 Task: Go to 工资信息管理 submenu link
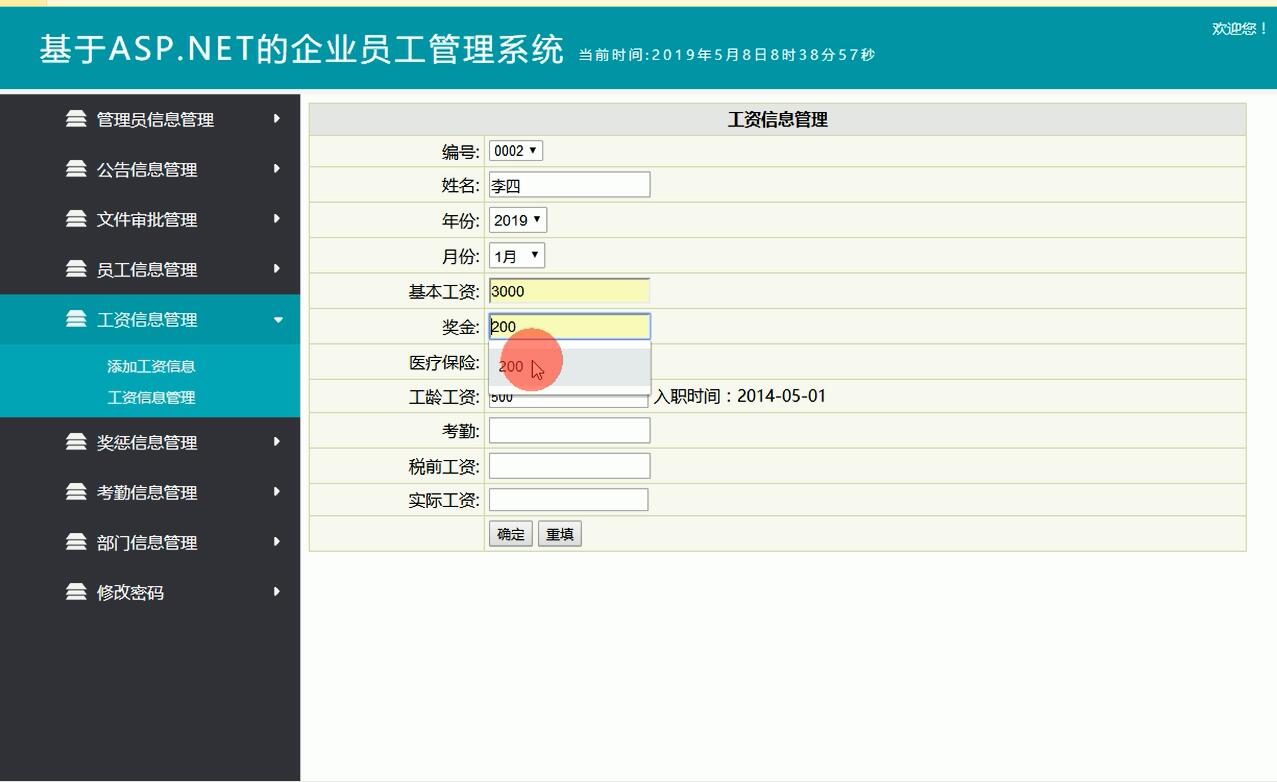tap(151, 397)
